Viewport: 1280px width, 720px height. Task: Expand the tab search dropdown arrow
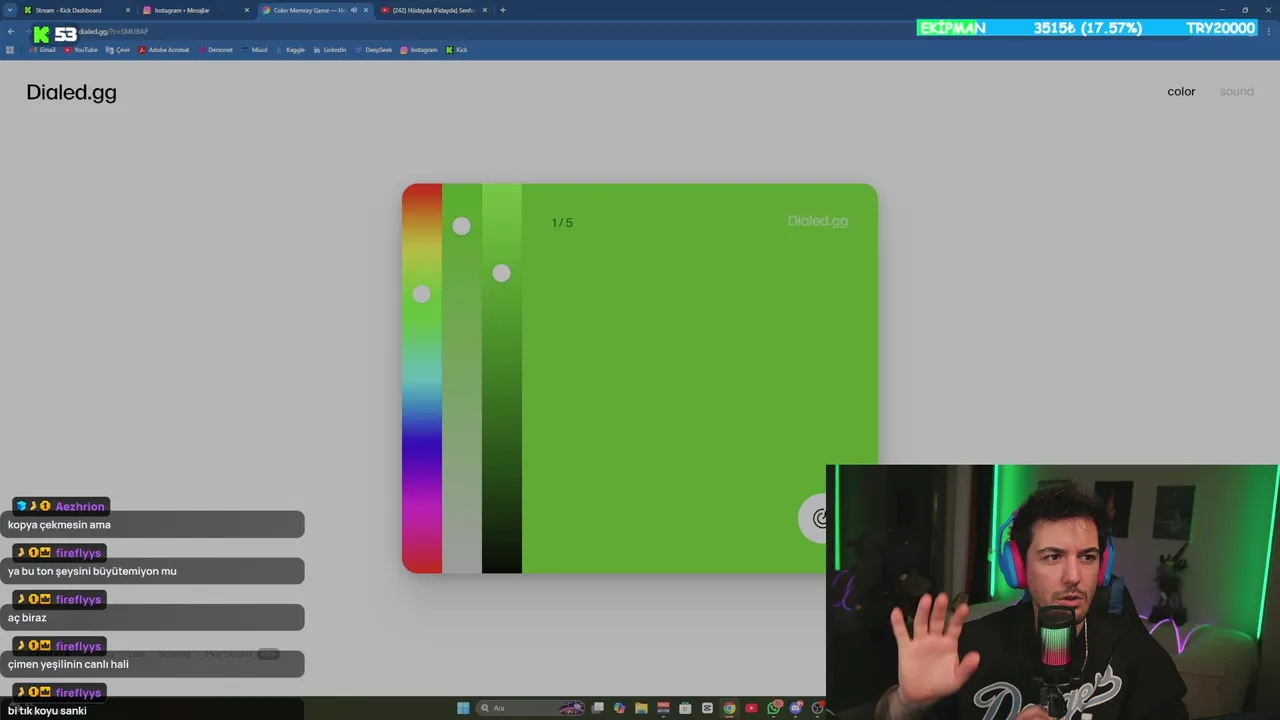click(x=10, y=10)
